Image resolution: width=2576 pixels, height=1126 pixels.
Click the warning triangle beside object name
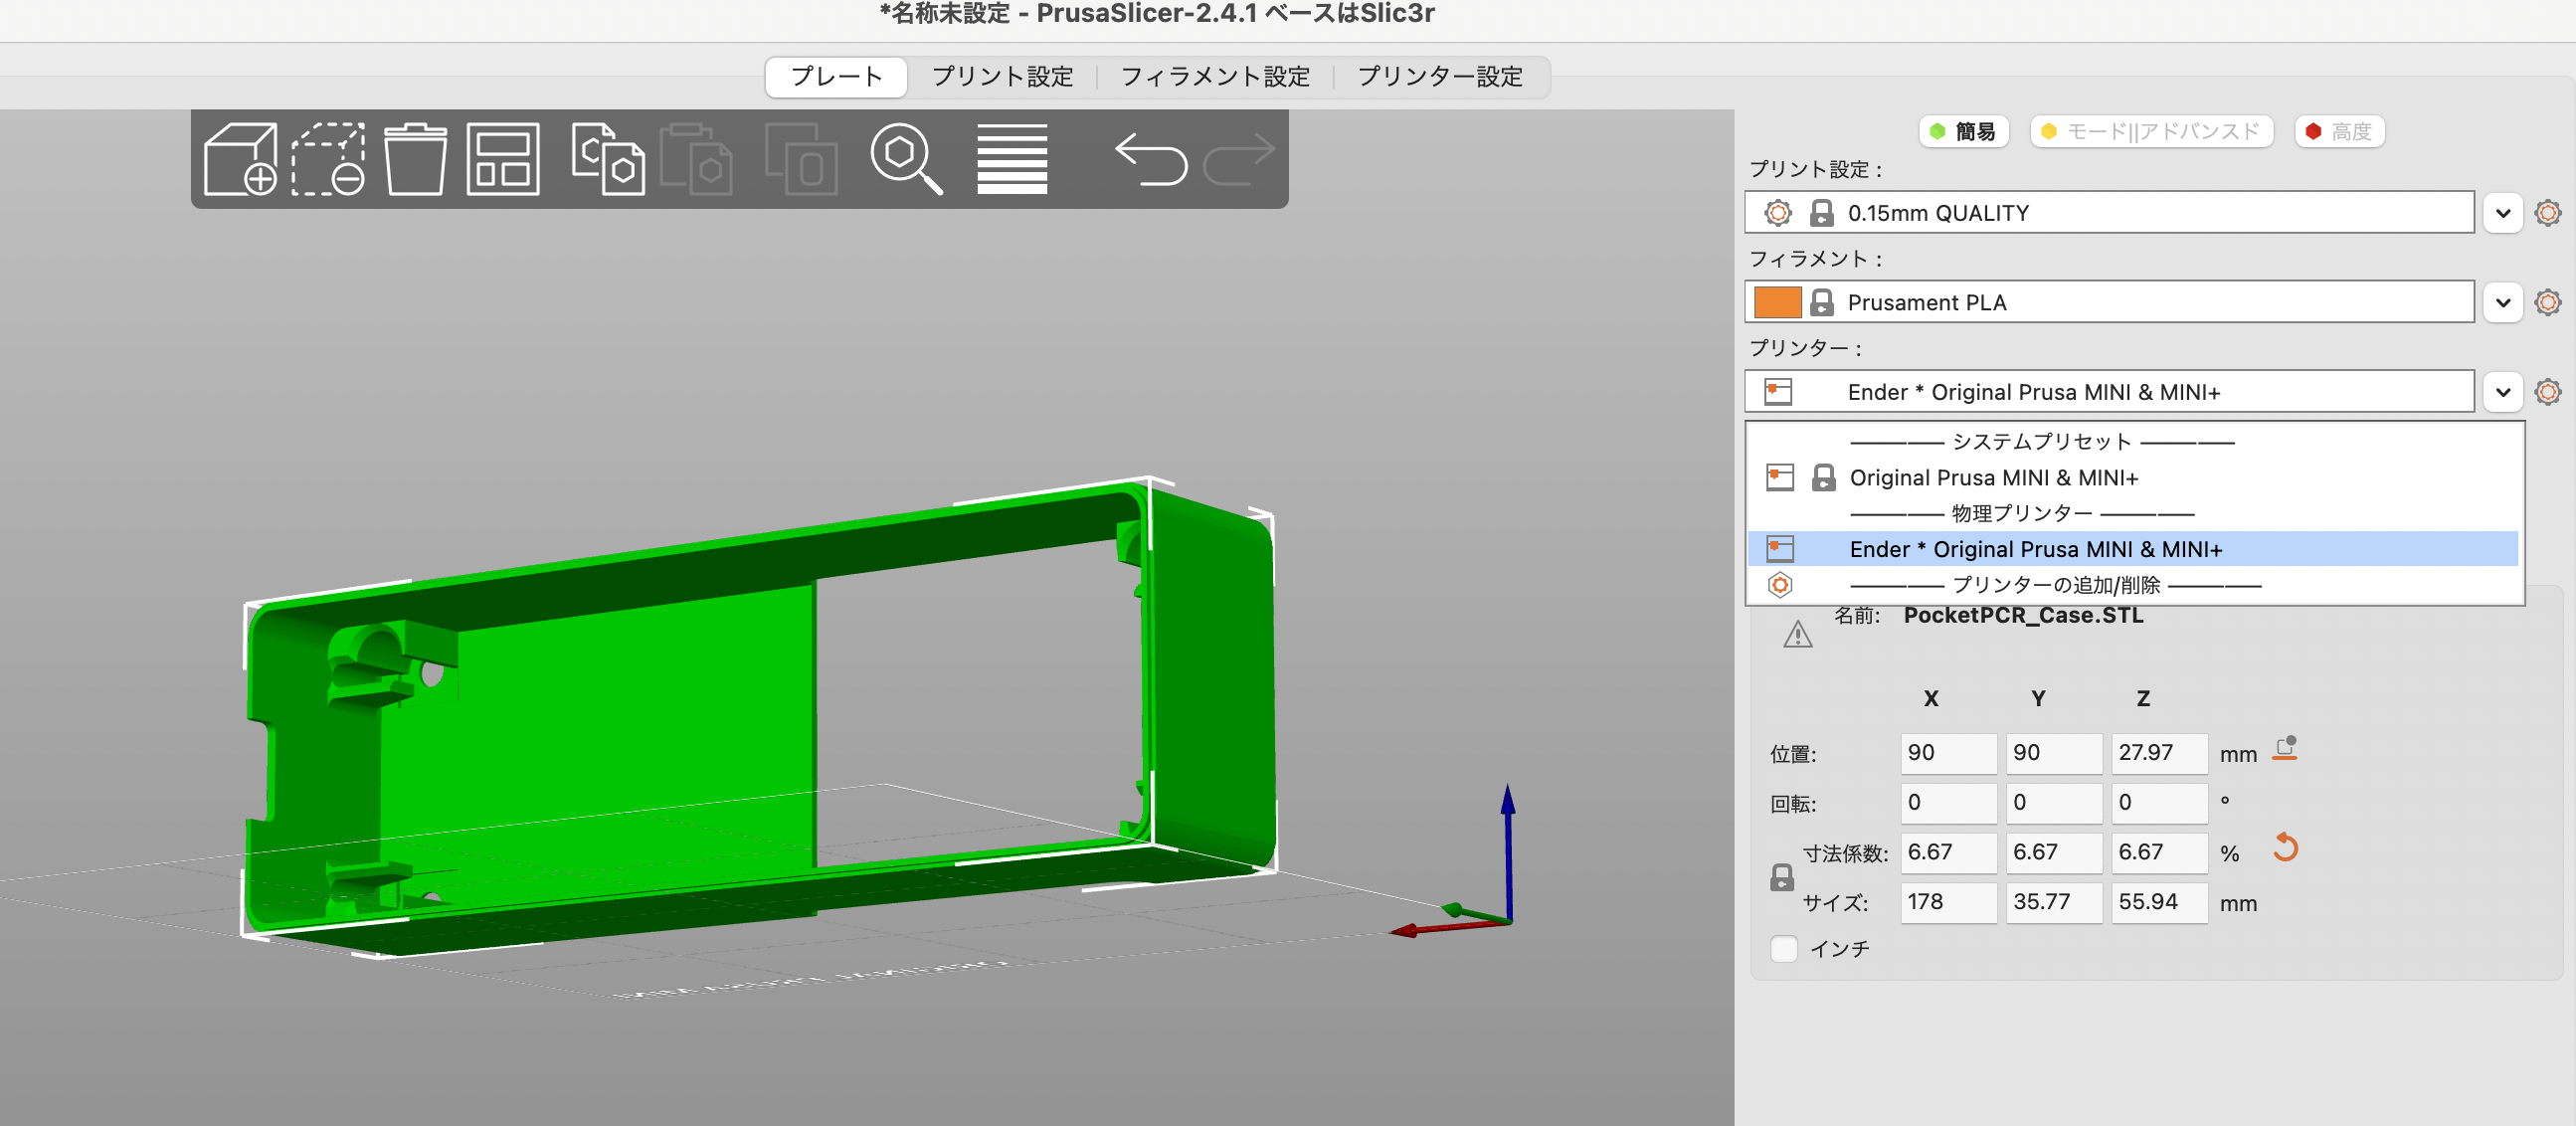click(x=1797, y=634)
